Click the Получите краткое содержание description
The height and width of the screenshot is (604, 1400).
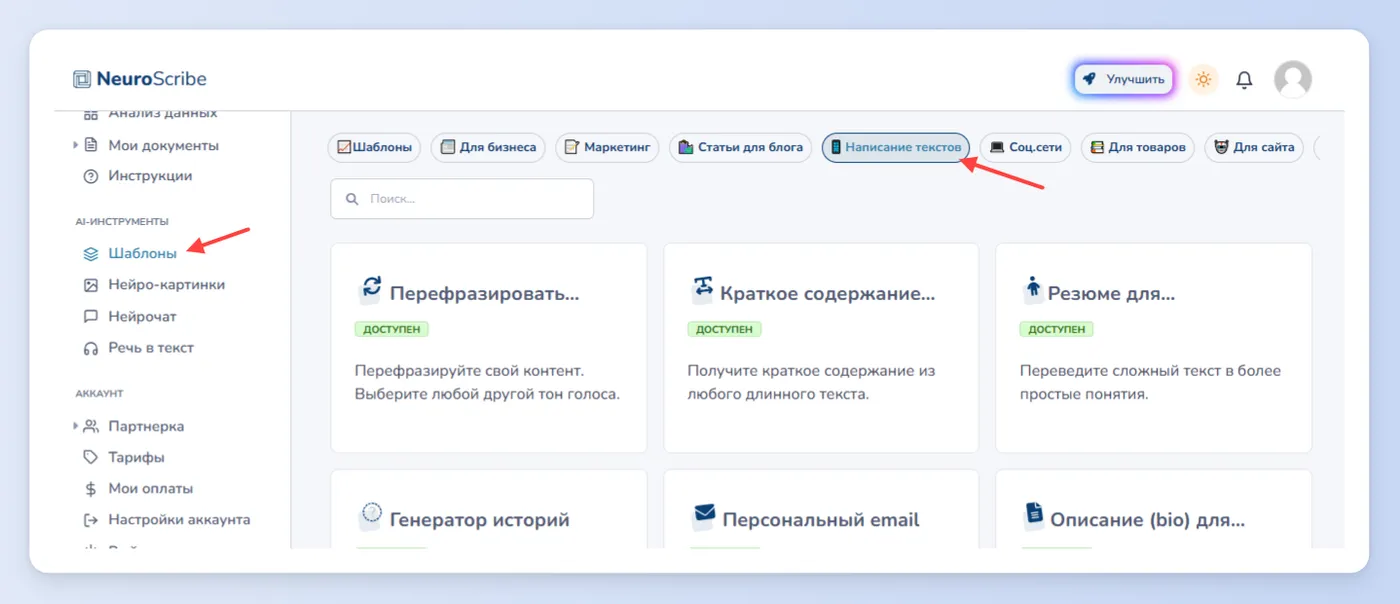click(x=811, y=382)
